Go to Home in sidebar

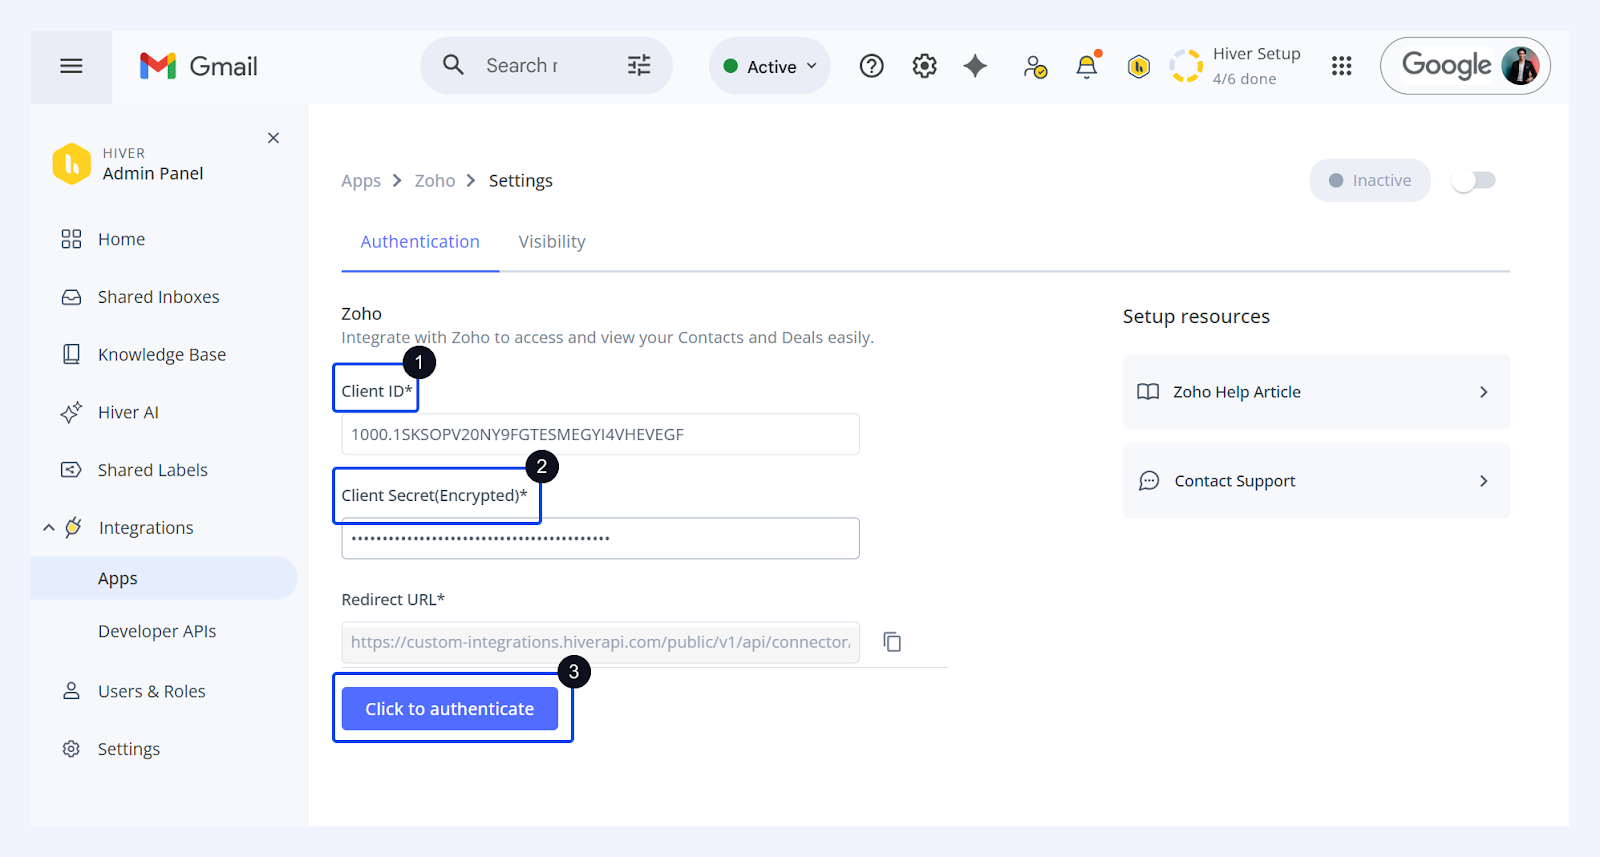click(121, 239)
